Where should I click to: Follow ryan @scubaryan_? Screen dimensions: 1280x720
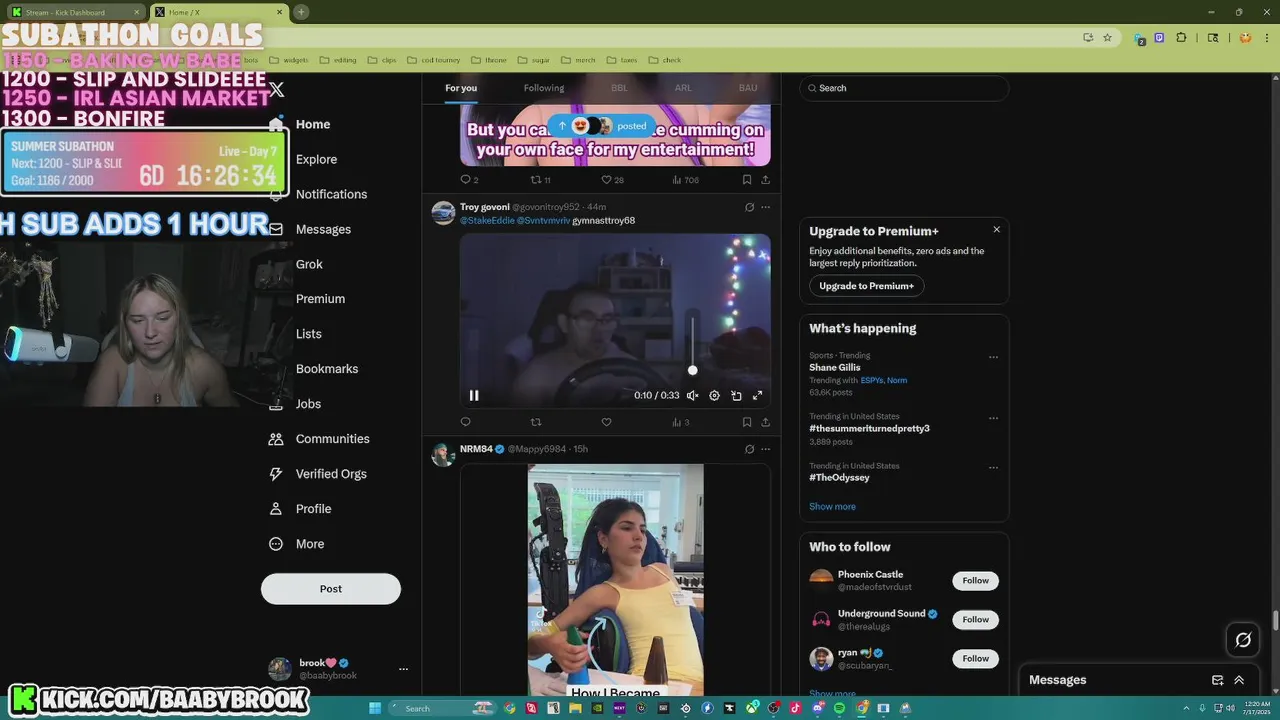coord(975,659)
